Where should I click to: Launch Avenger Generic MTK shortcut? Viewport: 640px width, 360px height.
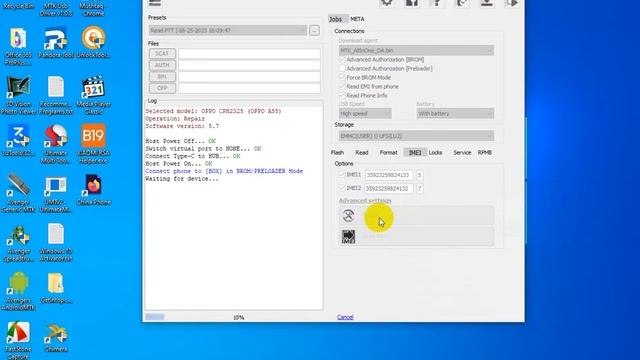point(18,193)
